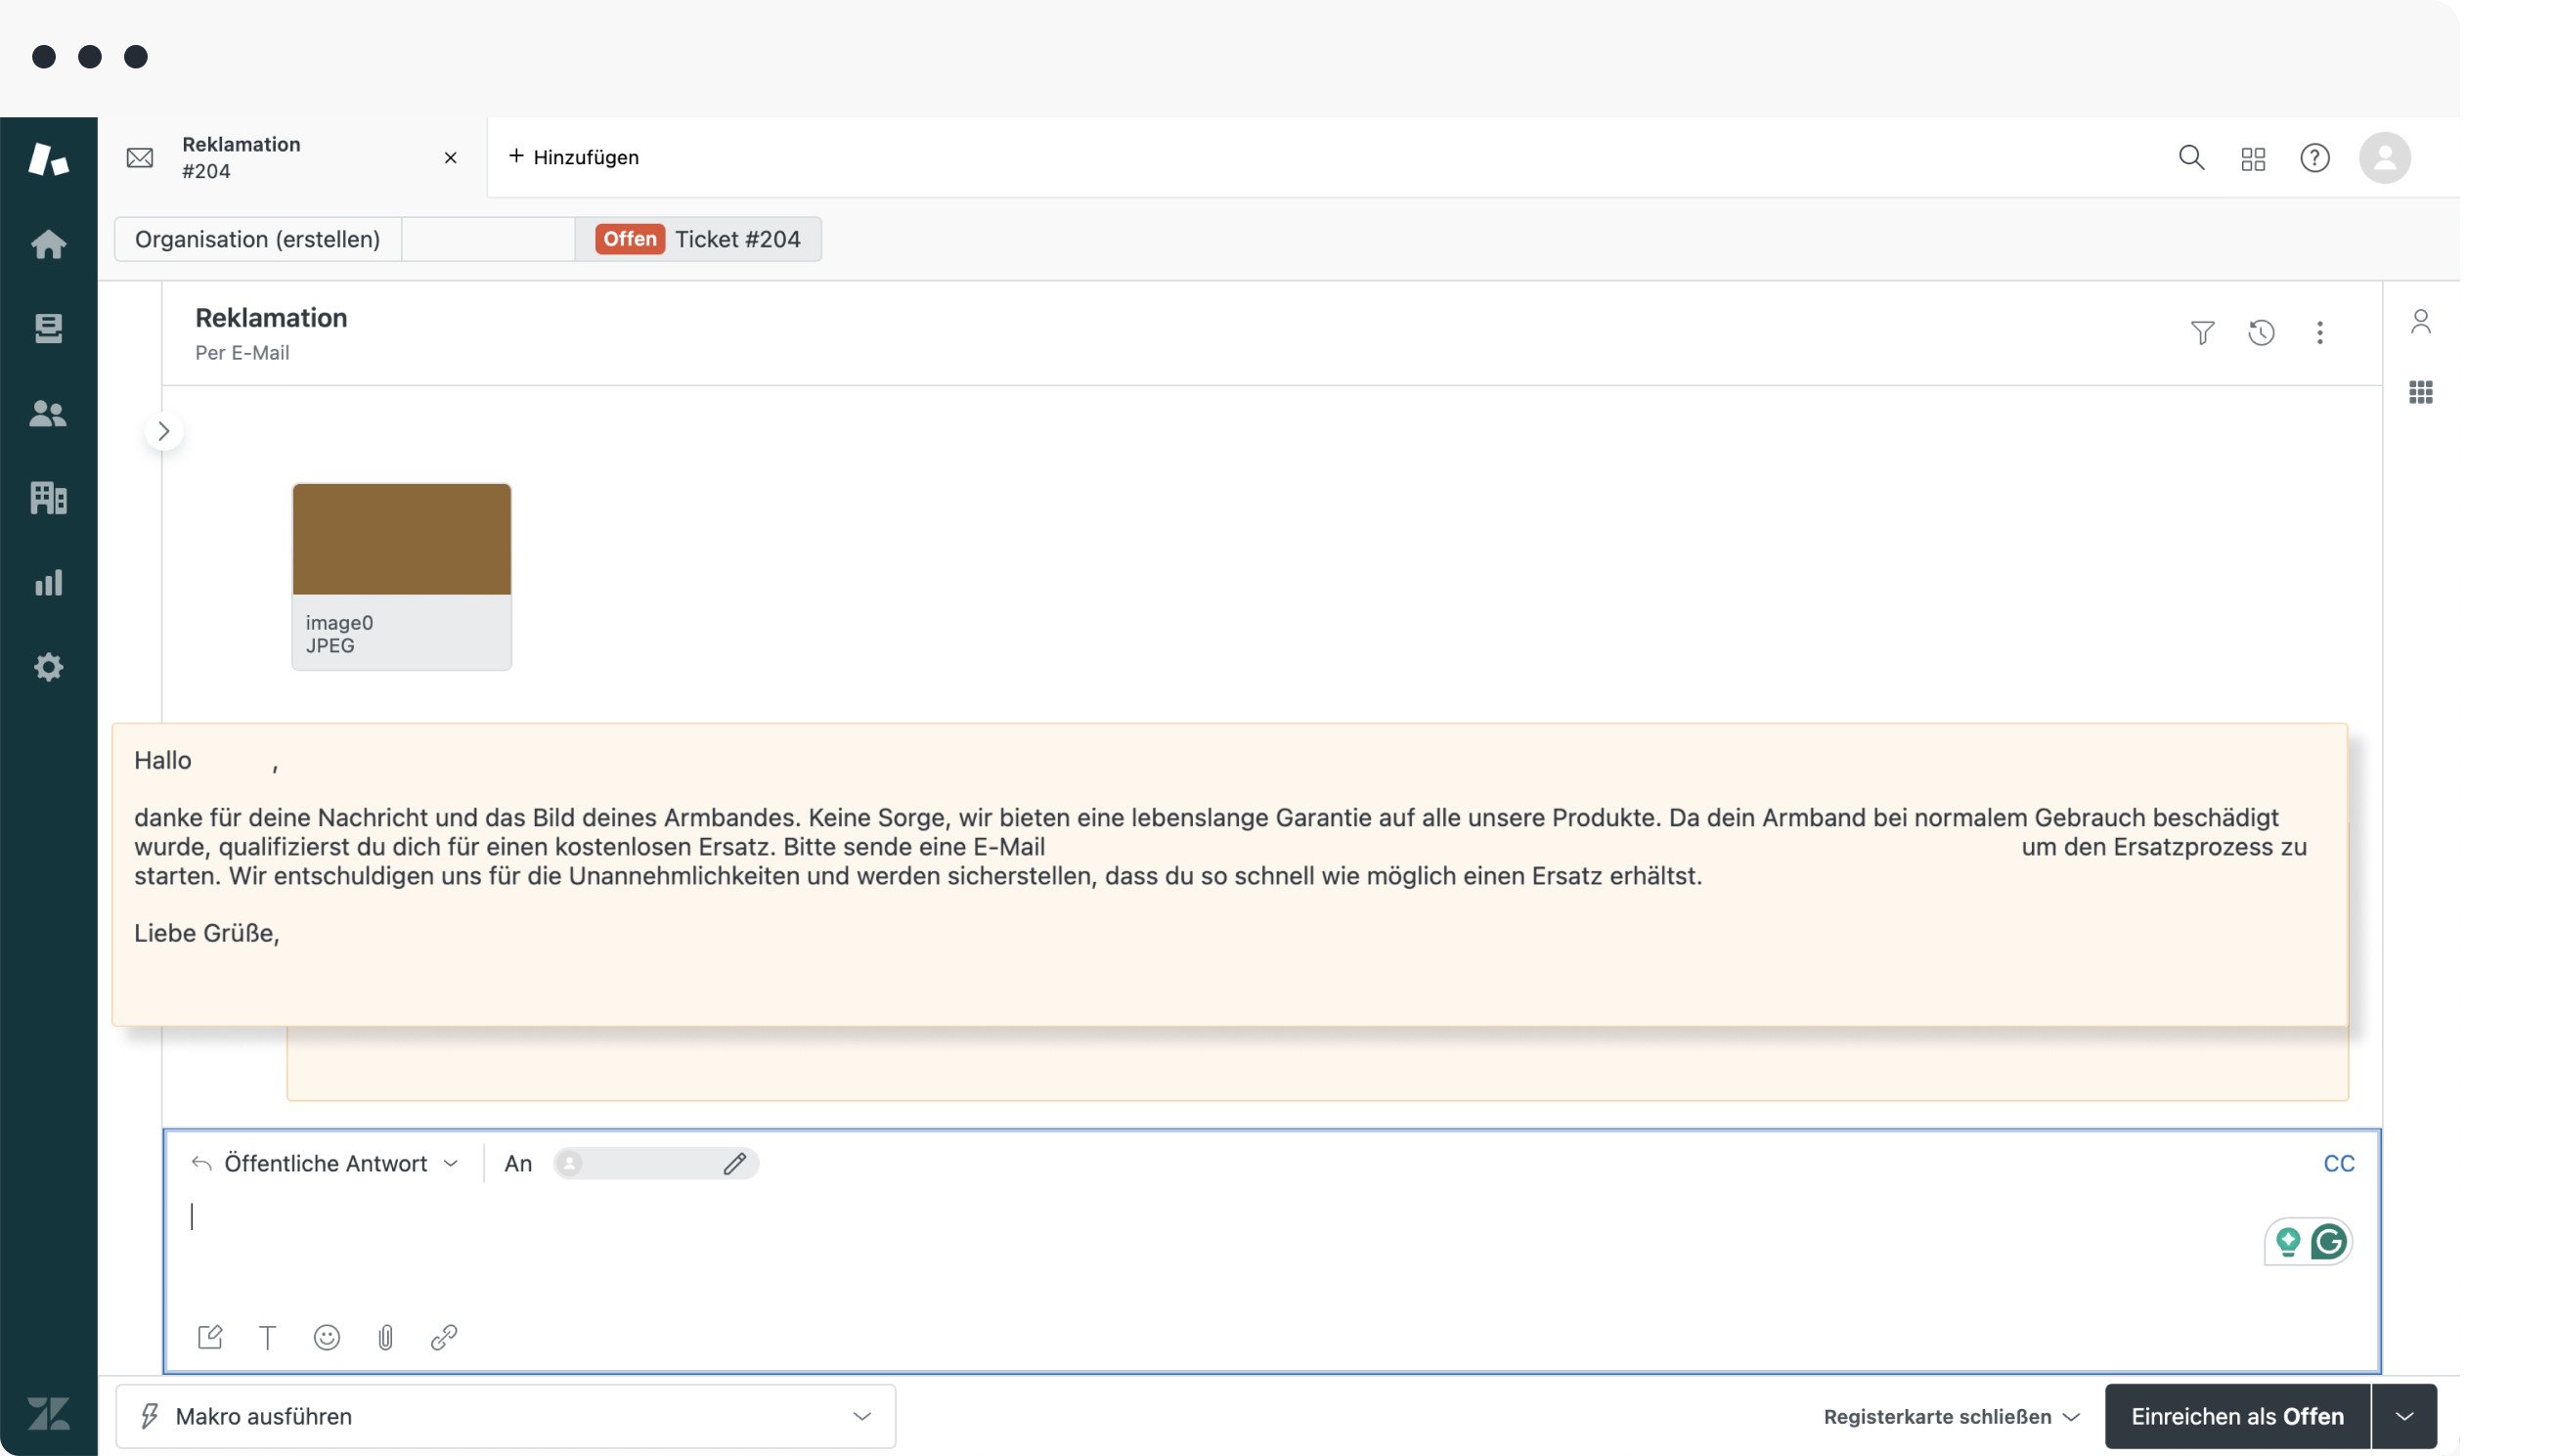
Task: Click the attachment paperclip icon
Action: tap(386, 1337)
